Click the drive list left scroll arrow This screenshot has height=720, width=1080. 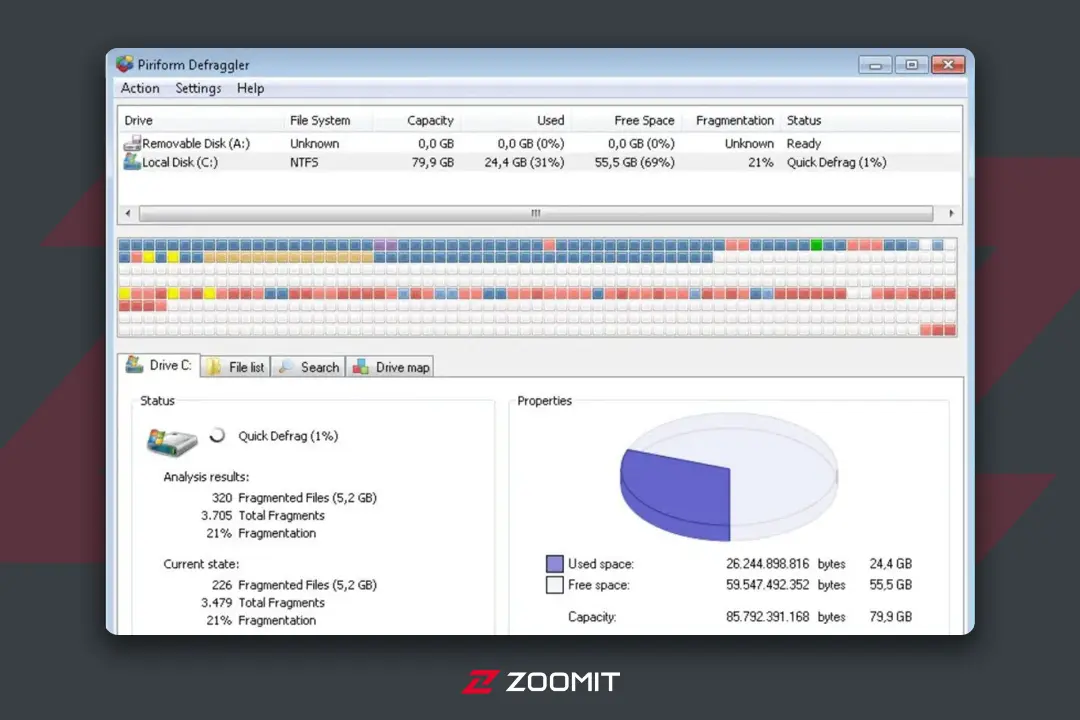click(x=128, y=214)
